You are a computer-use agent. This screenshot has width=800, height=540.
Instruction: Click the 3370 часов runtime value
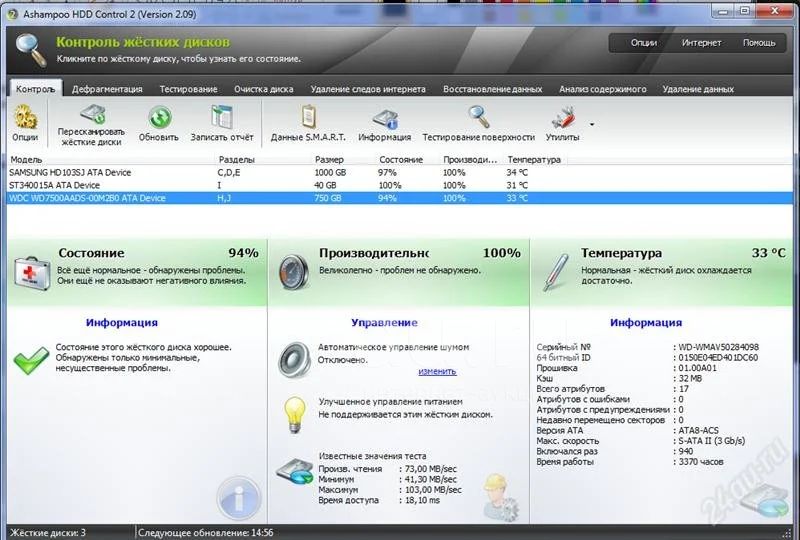[701, 462]
